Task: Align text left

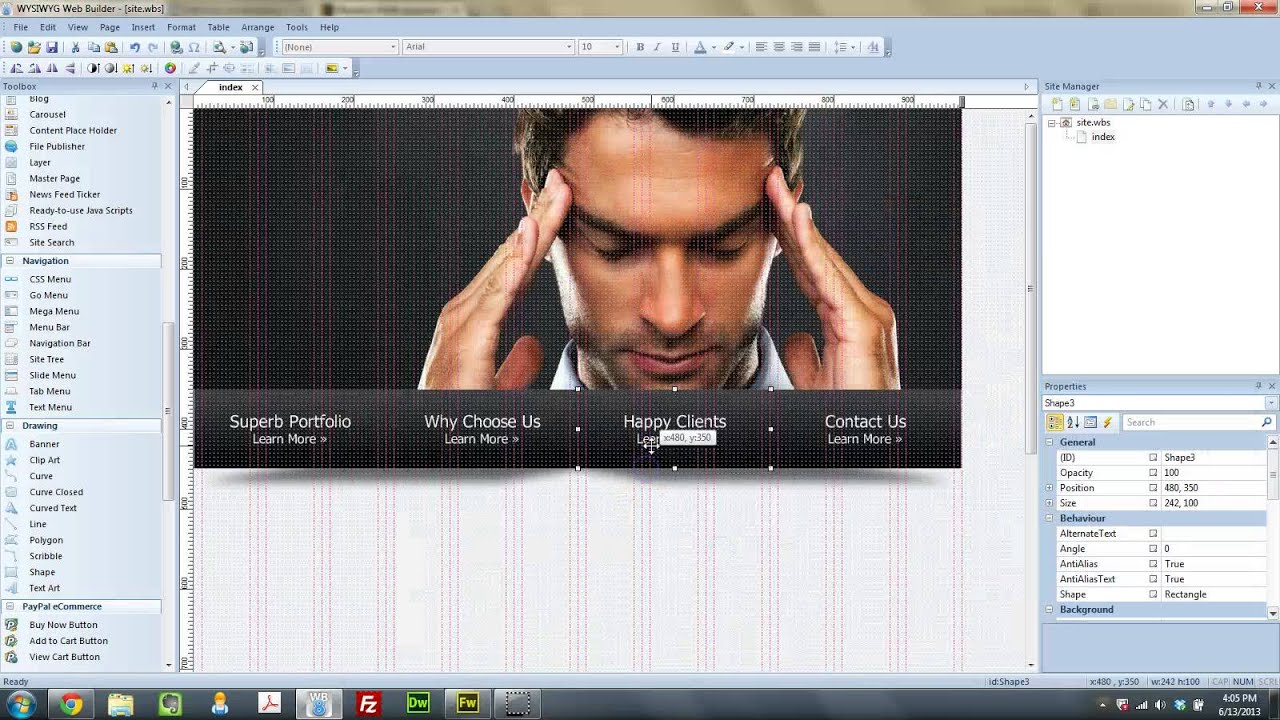Action: point(761,47)
